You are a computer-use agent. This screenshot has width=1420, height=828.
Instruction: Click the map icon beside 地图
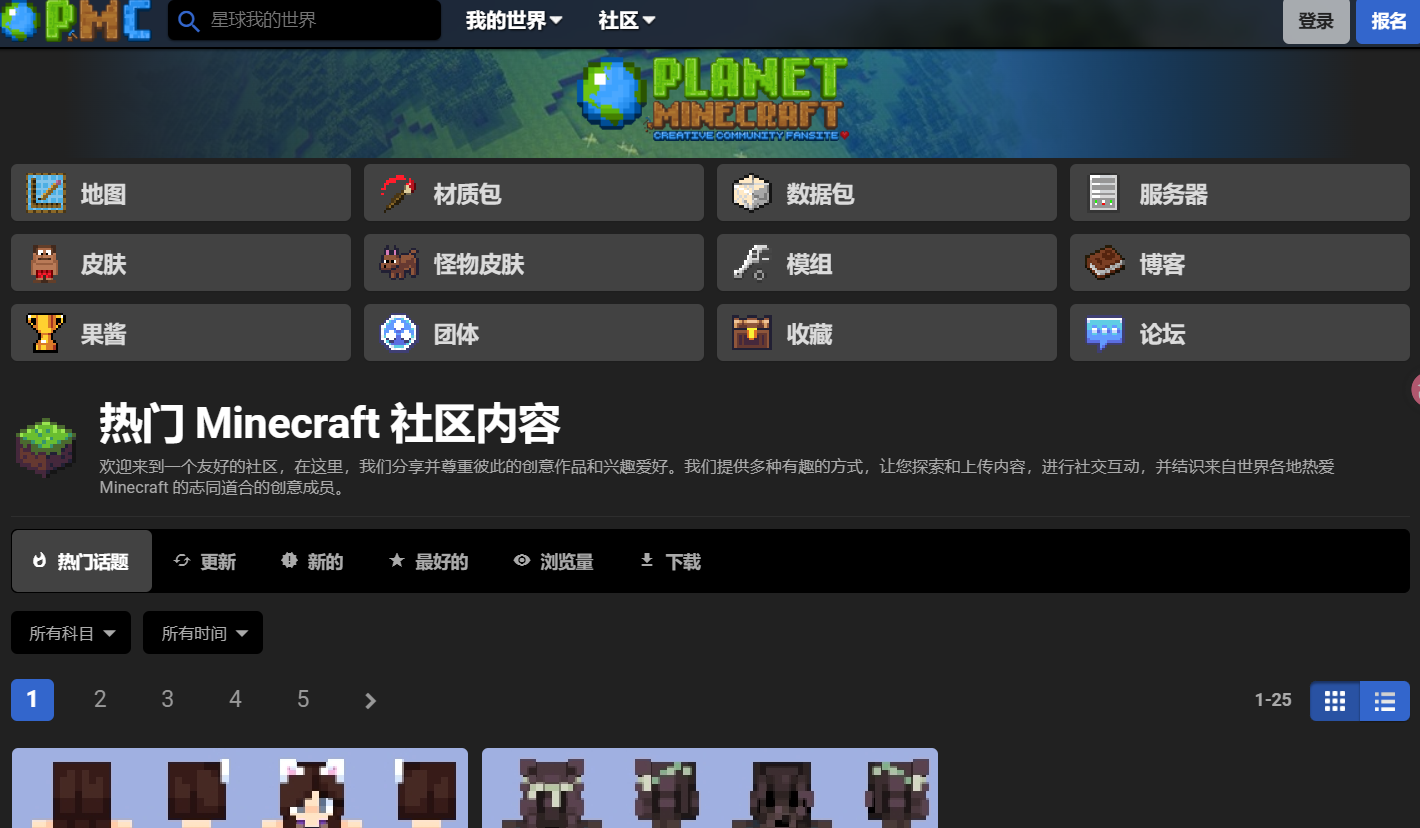(x=45, y=193)
